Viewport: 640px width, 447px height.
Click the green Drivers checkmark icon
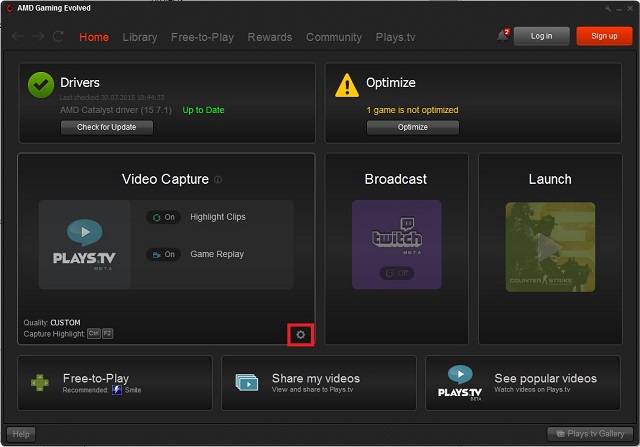(x=41, y=85)
